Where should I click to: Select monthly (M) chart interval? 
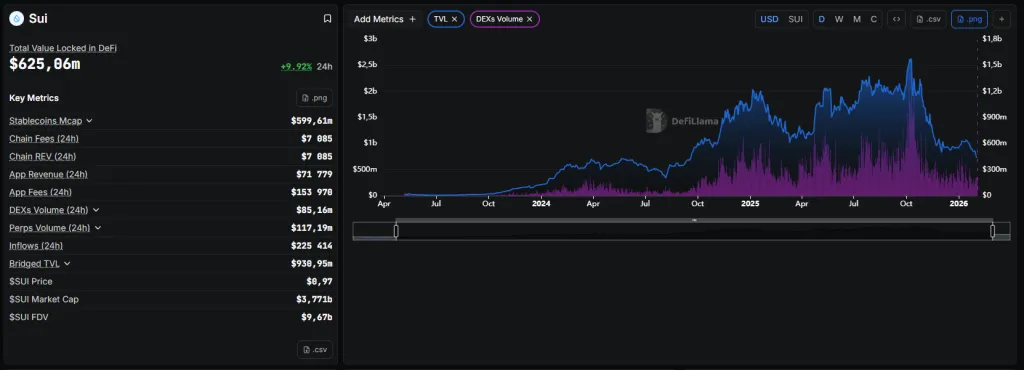(x=857, y=19)
